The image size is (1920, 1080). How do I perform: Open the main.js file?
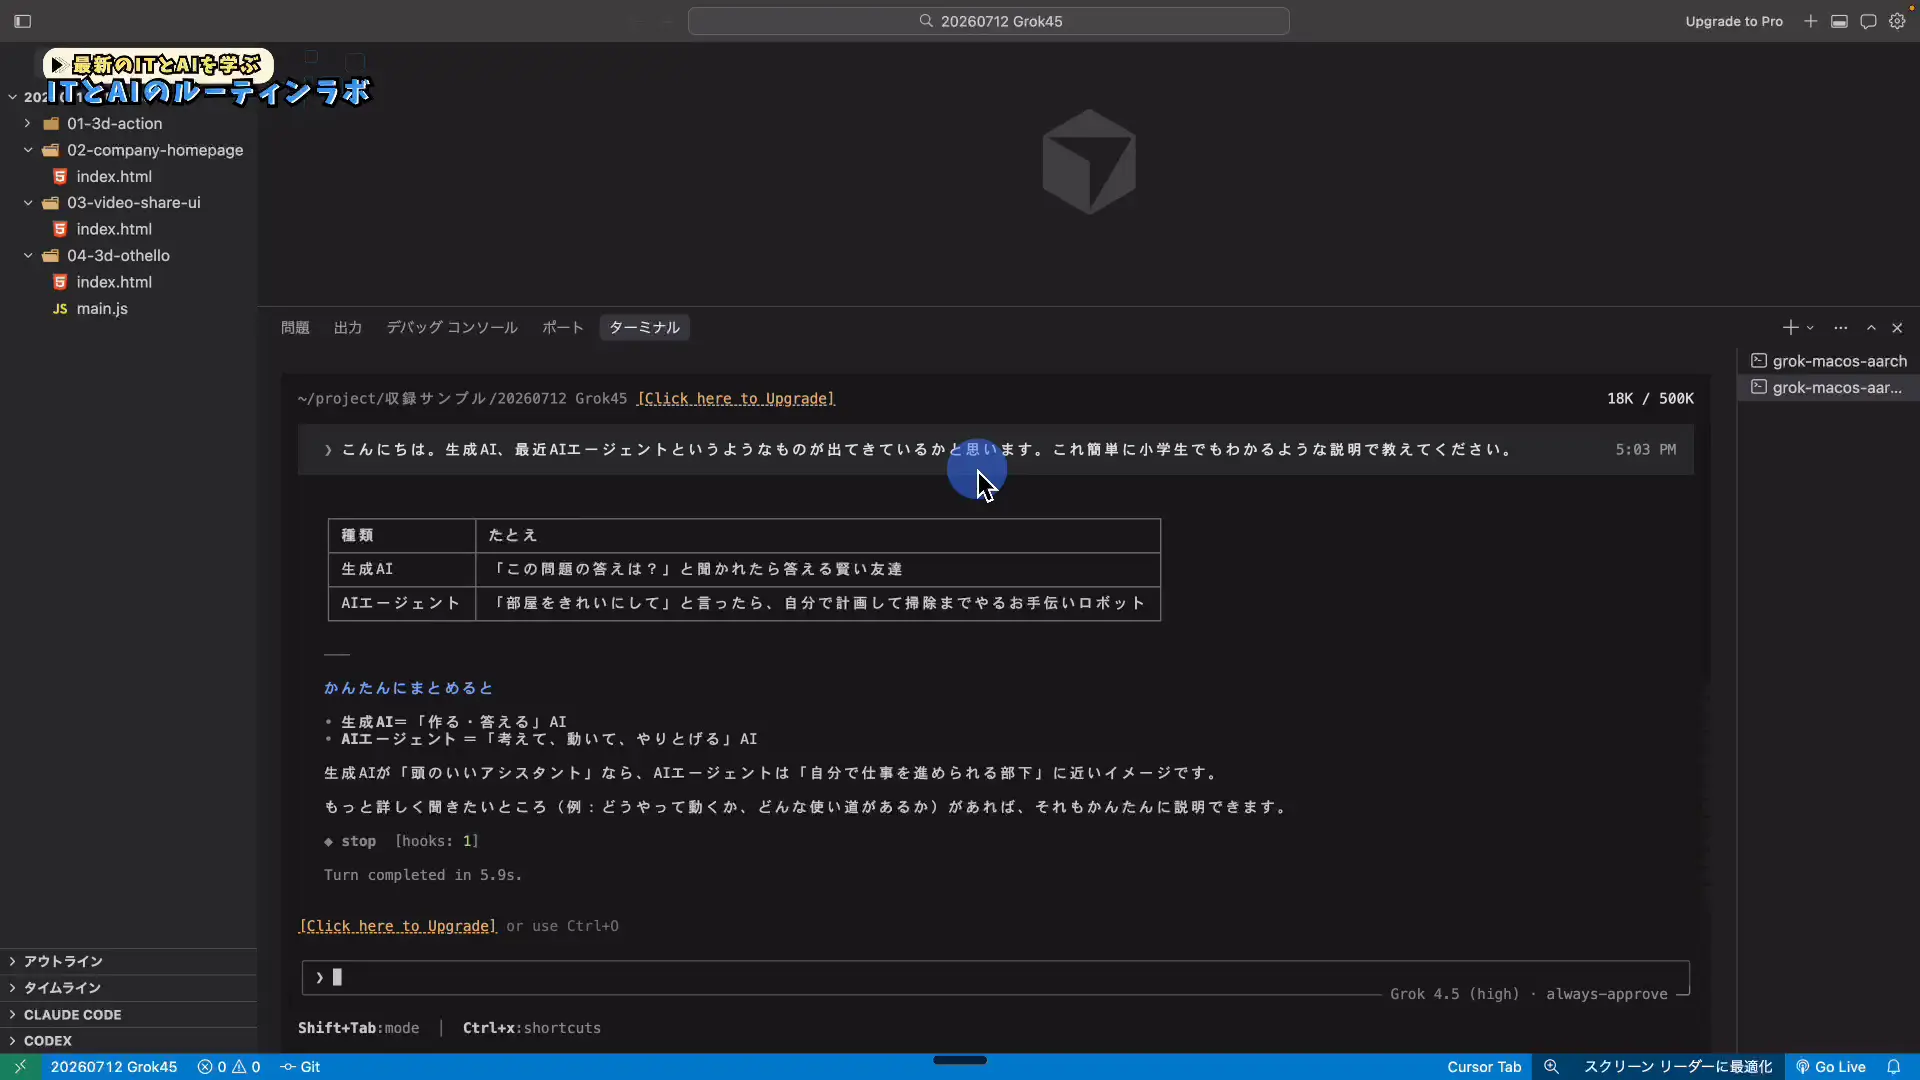click(x=102, y=309)
